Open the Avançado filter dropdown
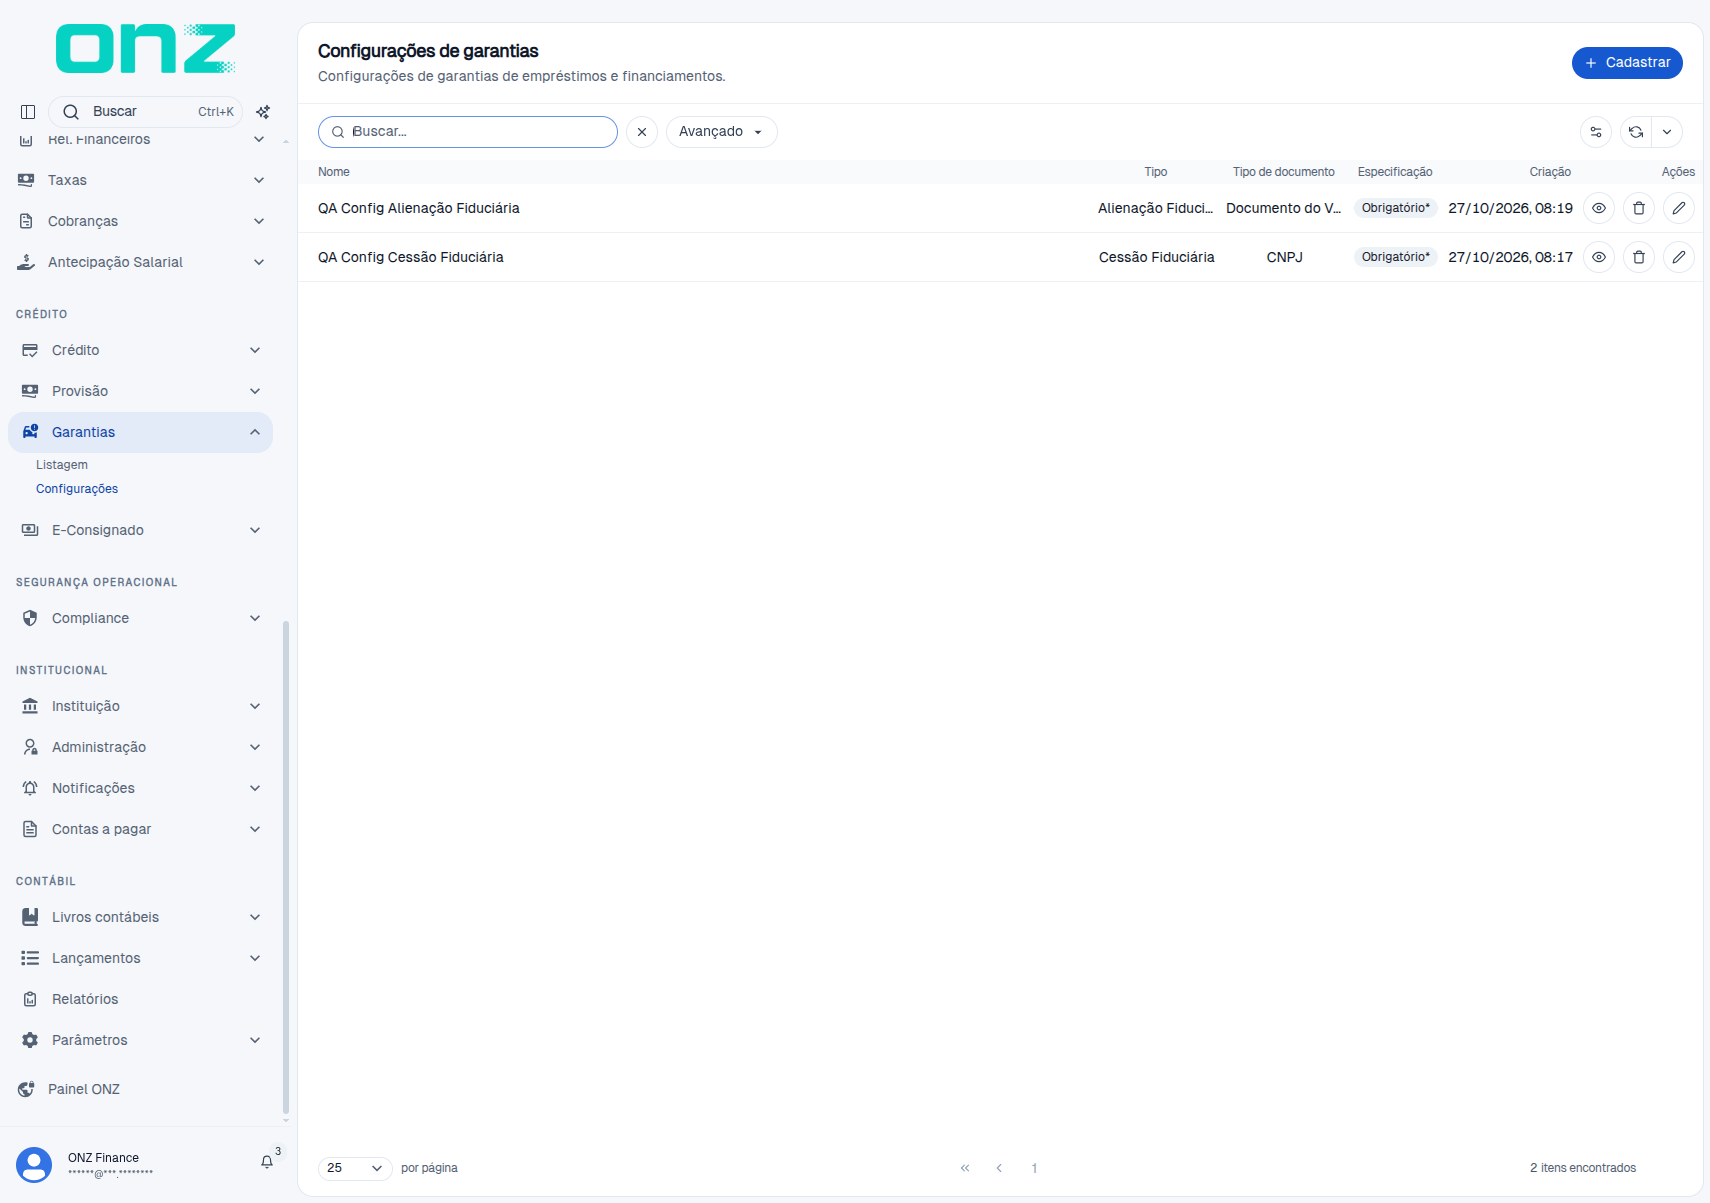This screenshot has width=1710, height=1203. click(721, 132)
